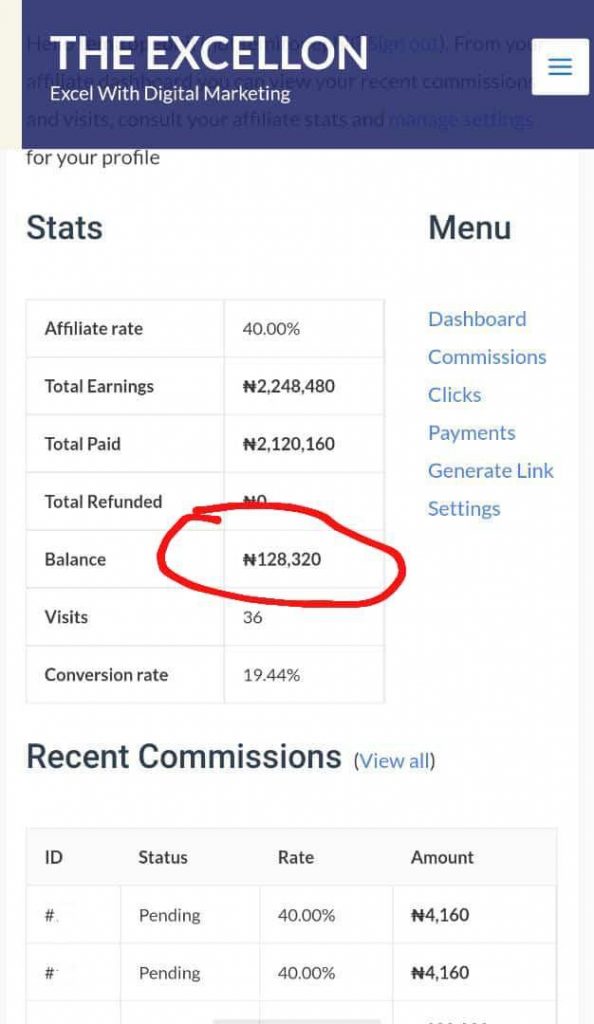Open the Clicks menu link
This screenshot has height=1024, width=594.
click(x=454, y=395)
